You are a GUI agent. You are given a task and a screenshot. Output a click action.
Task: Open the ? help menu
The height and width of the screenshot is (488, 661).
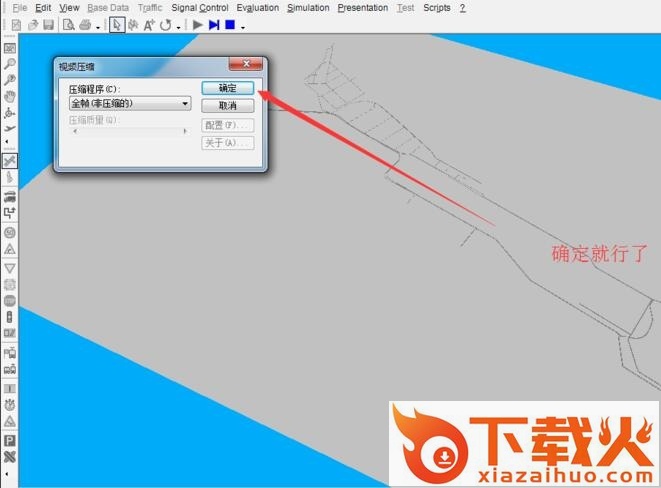tap(462, 8)
